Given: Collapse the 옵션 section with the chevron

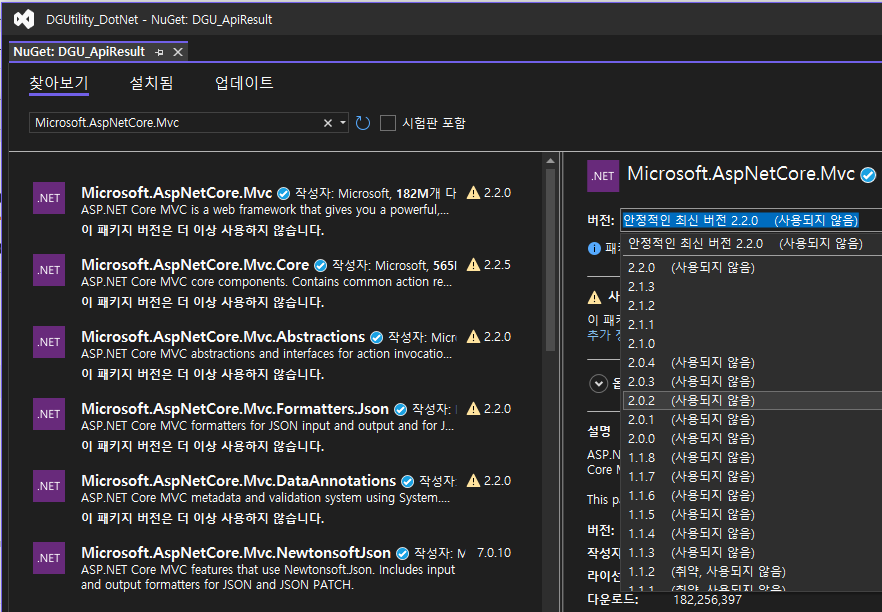Looking at the screenshot, I should pos(598,383).
